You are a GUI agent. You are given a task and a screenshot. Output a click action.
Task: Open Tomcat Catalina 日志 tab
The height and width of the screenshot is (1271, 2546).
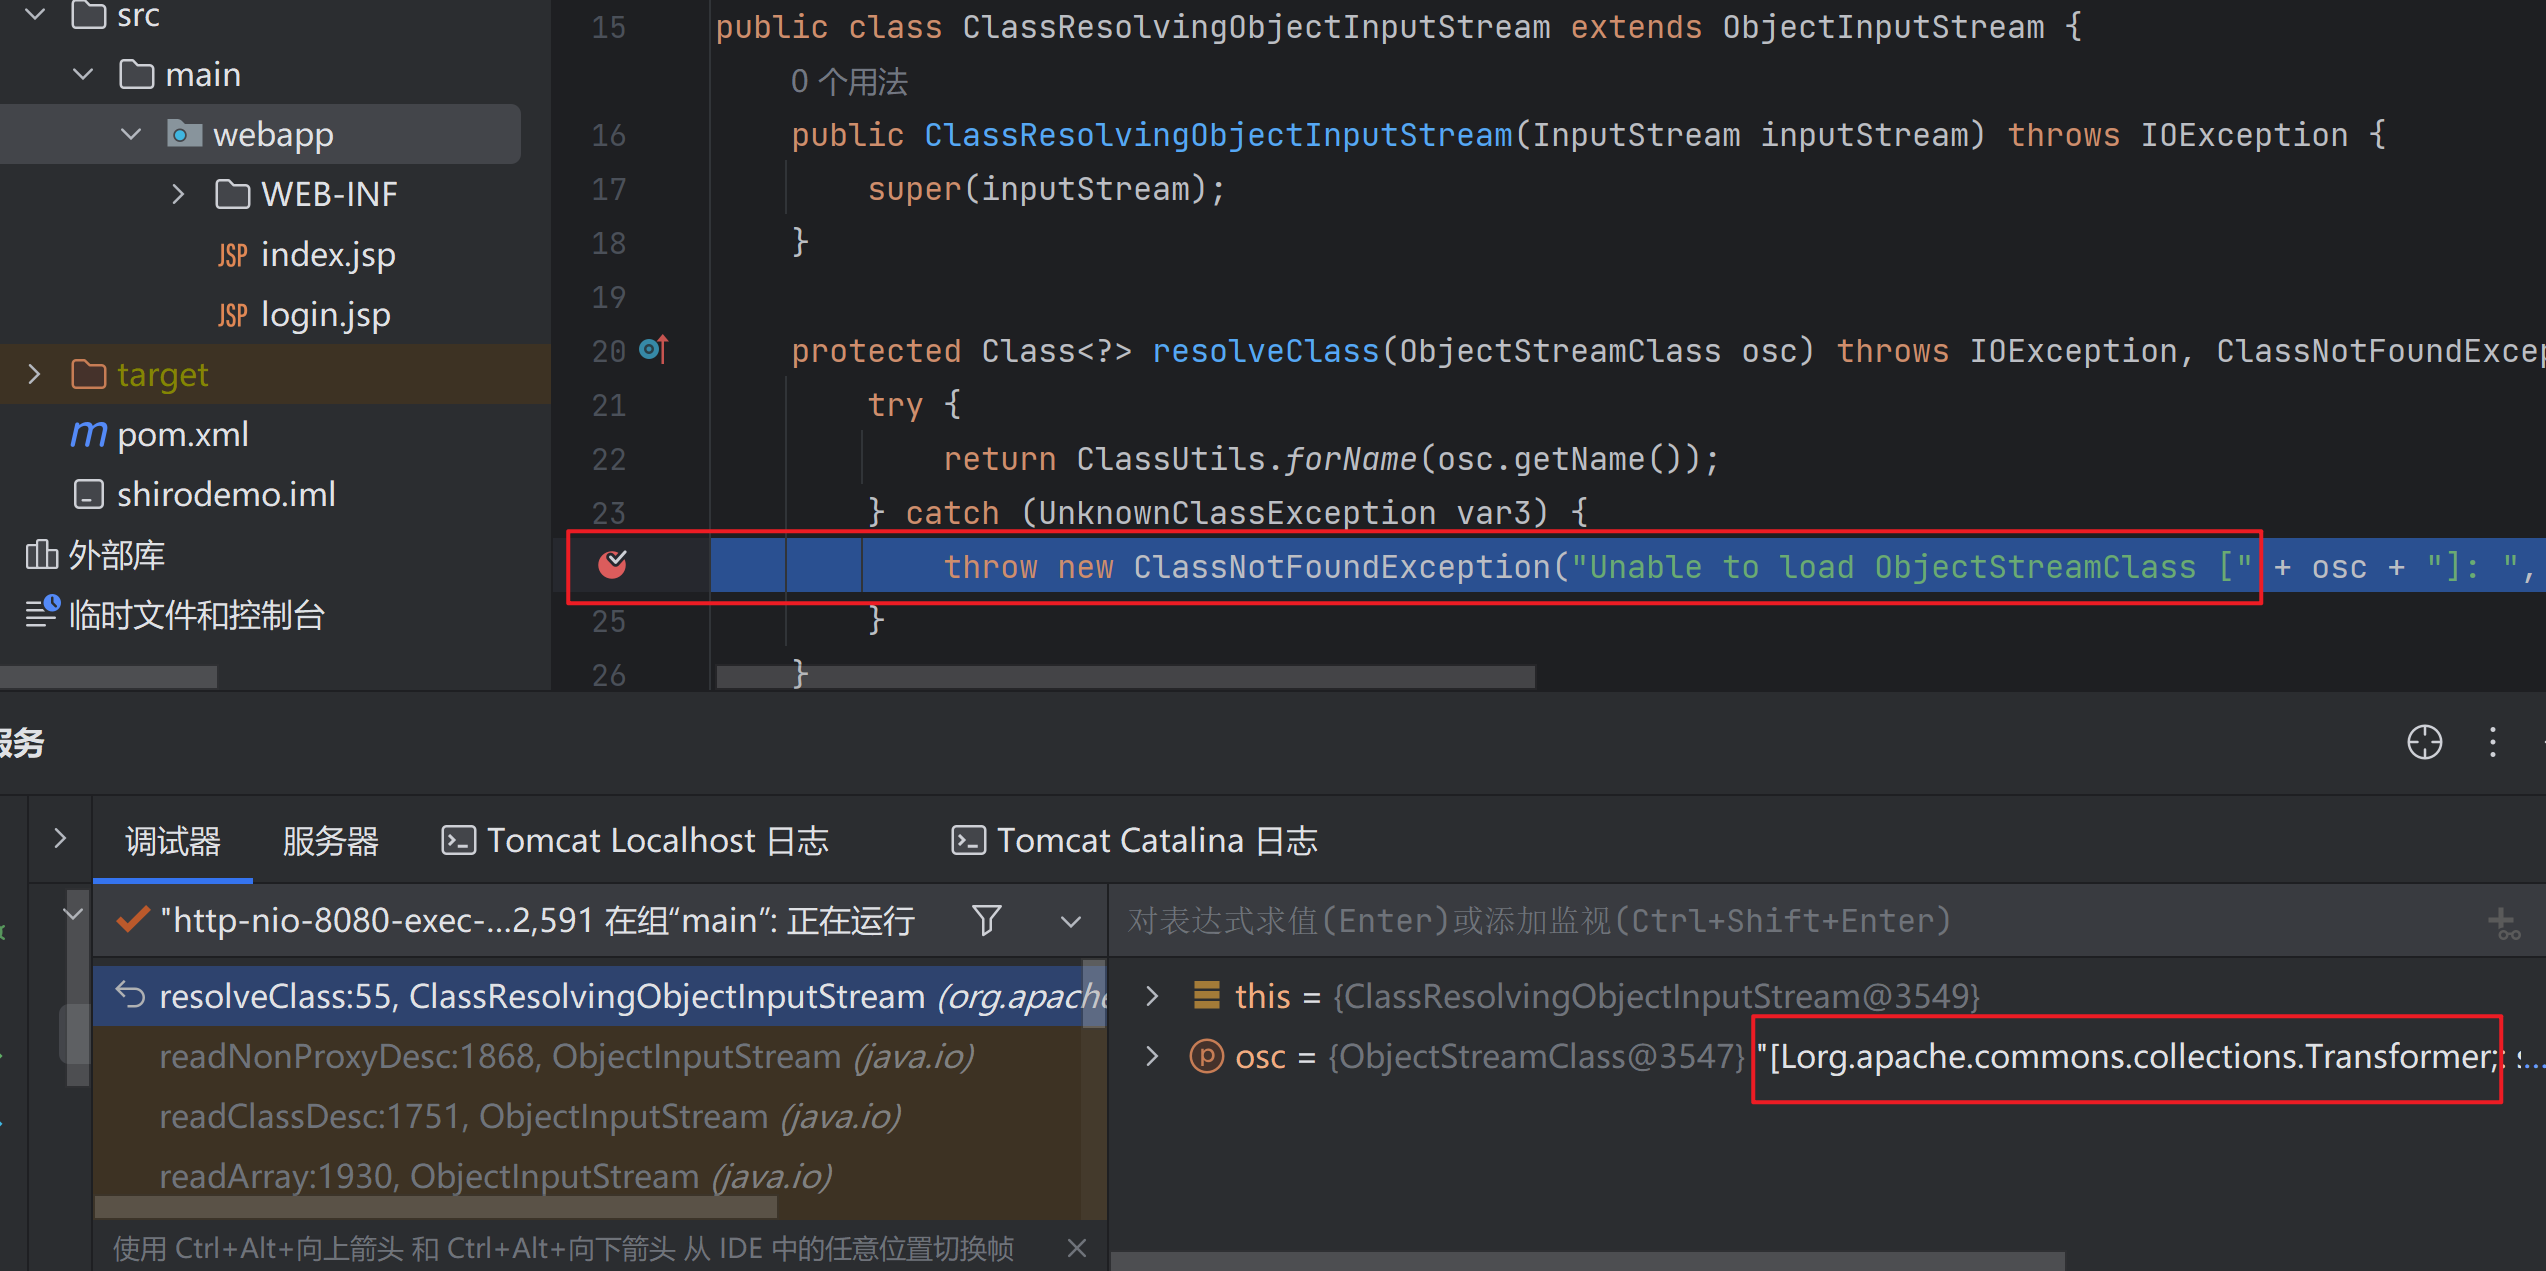point(1134,841)
